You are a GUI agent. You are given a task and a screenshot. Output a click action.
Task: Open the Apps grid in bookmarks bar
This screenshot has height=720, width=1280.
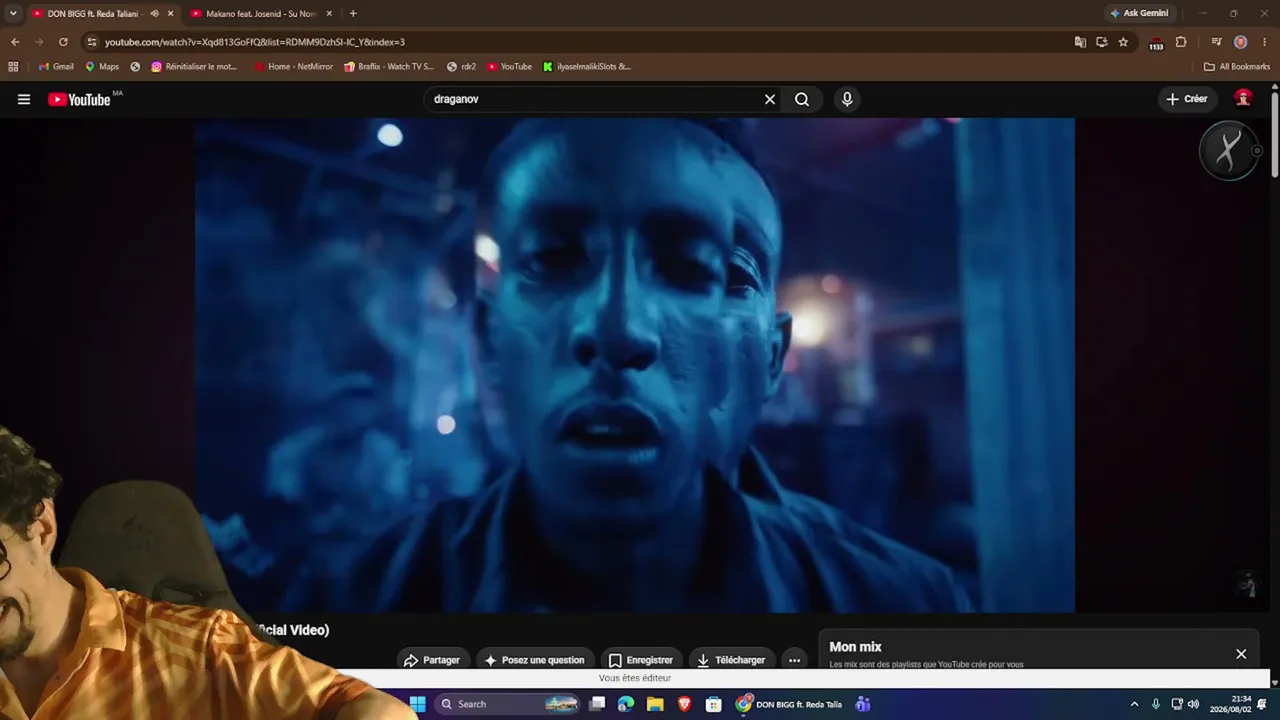(13, 67)
